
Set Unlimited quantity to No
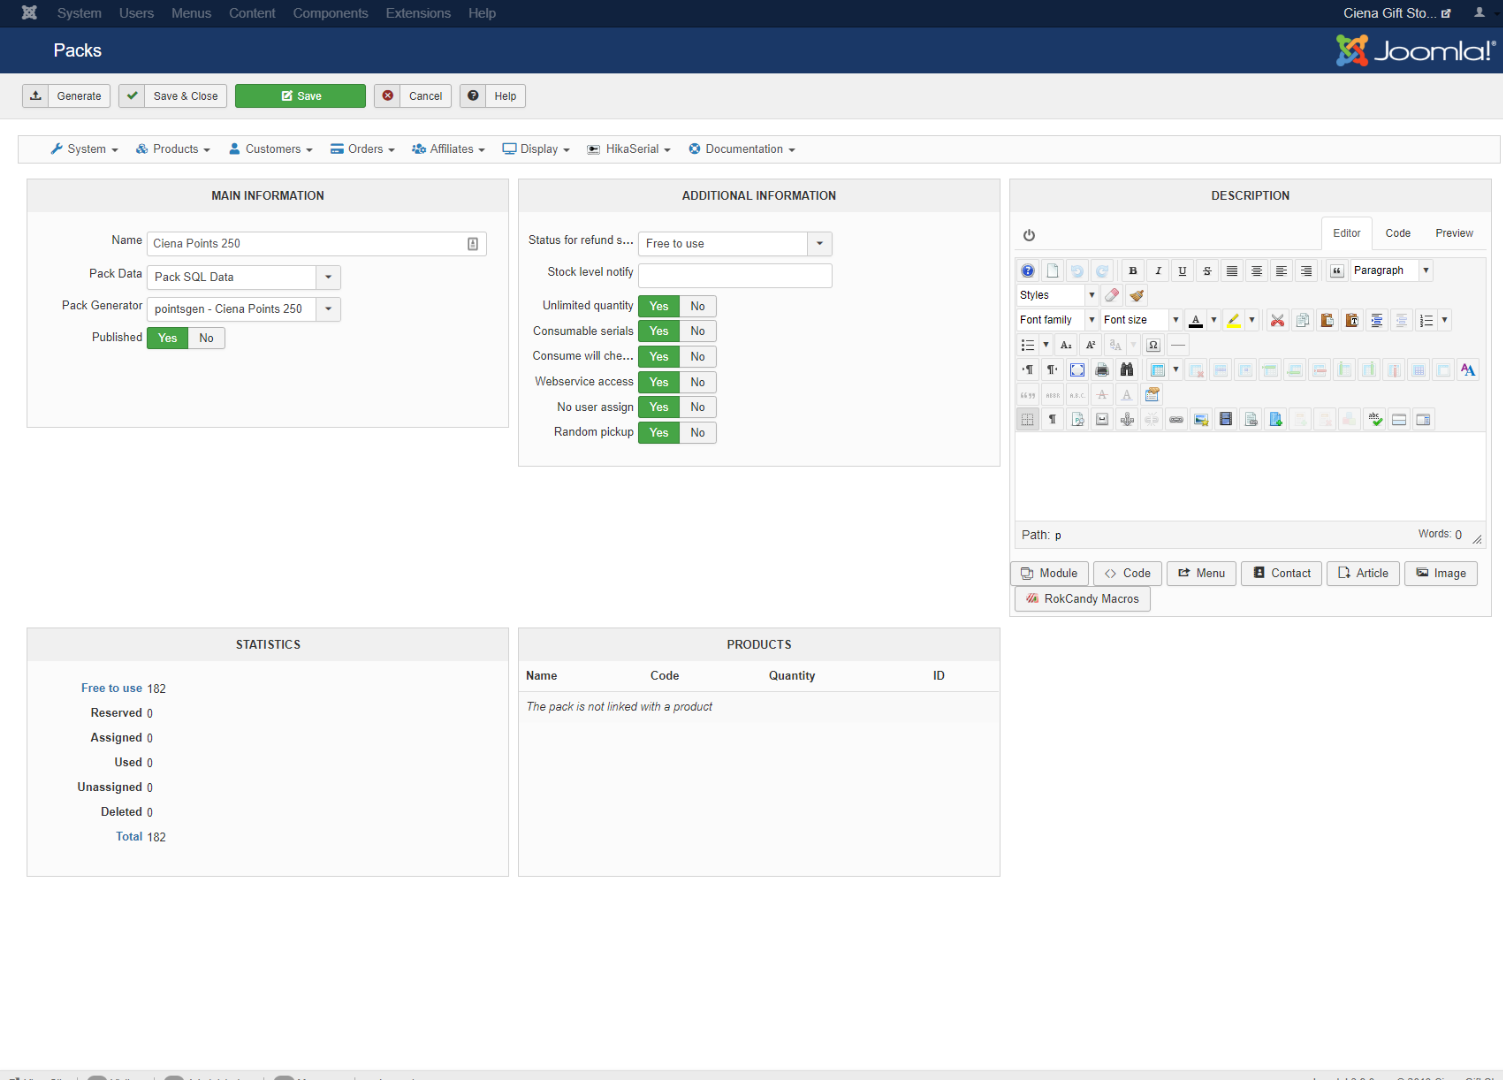point(698,307)
